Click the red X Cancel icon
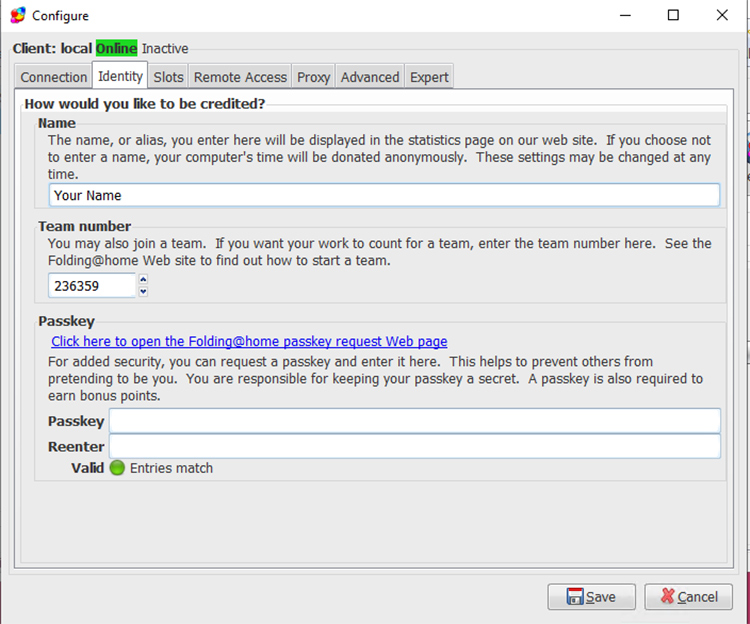 [x=666, y=597]
